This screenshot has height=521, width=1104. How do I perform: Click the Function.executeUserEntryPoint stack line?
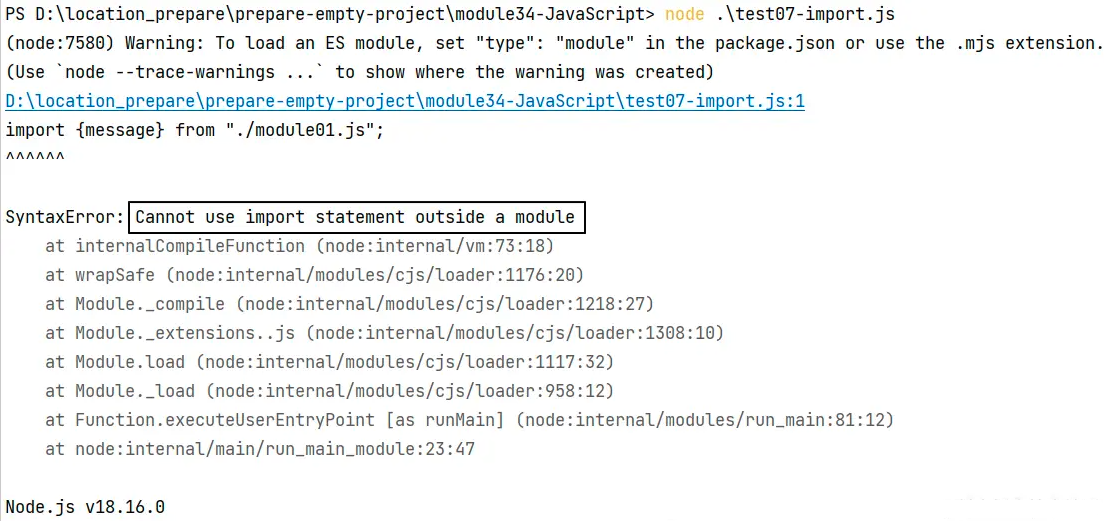click(470, 420)
